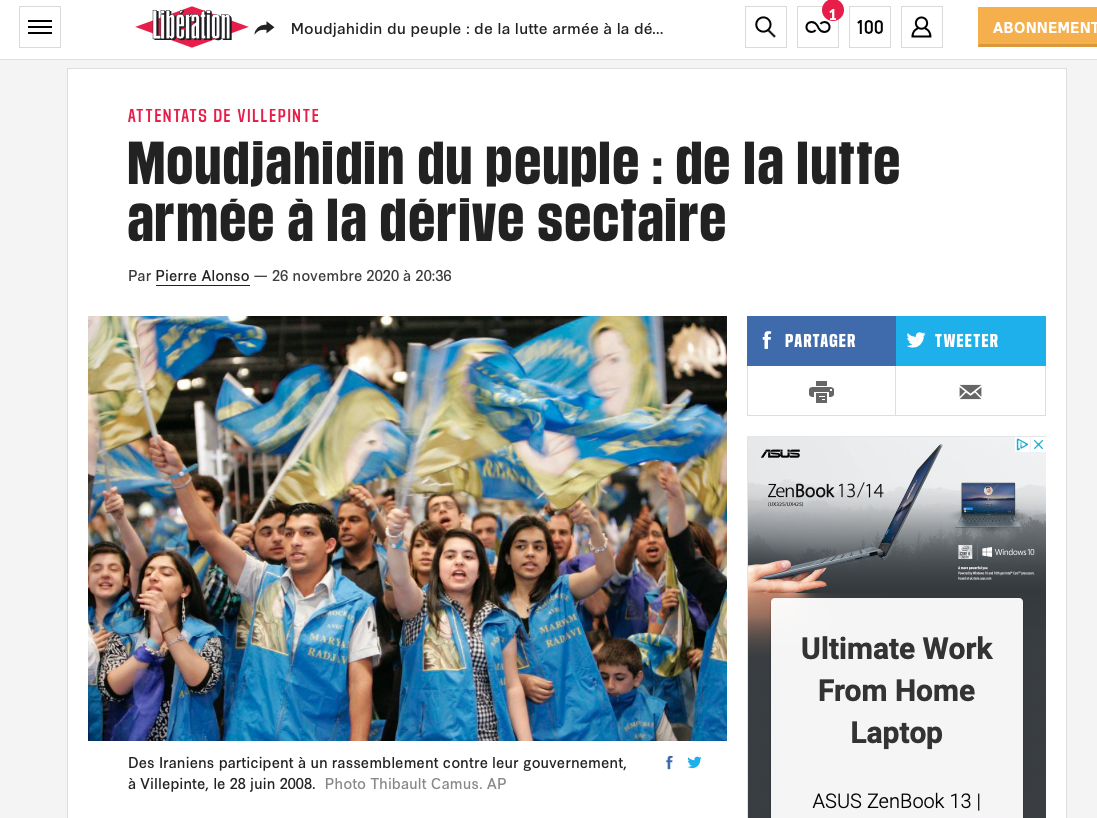The width and height of the screenshot is (1097, 818).
Task: Share article via Partager Facebook button
Action: 821,341
